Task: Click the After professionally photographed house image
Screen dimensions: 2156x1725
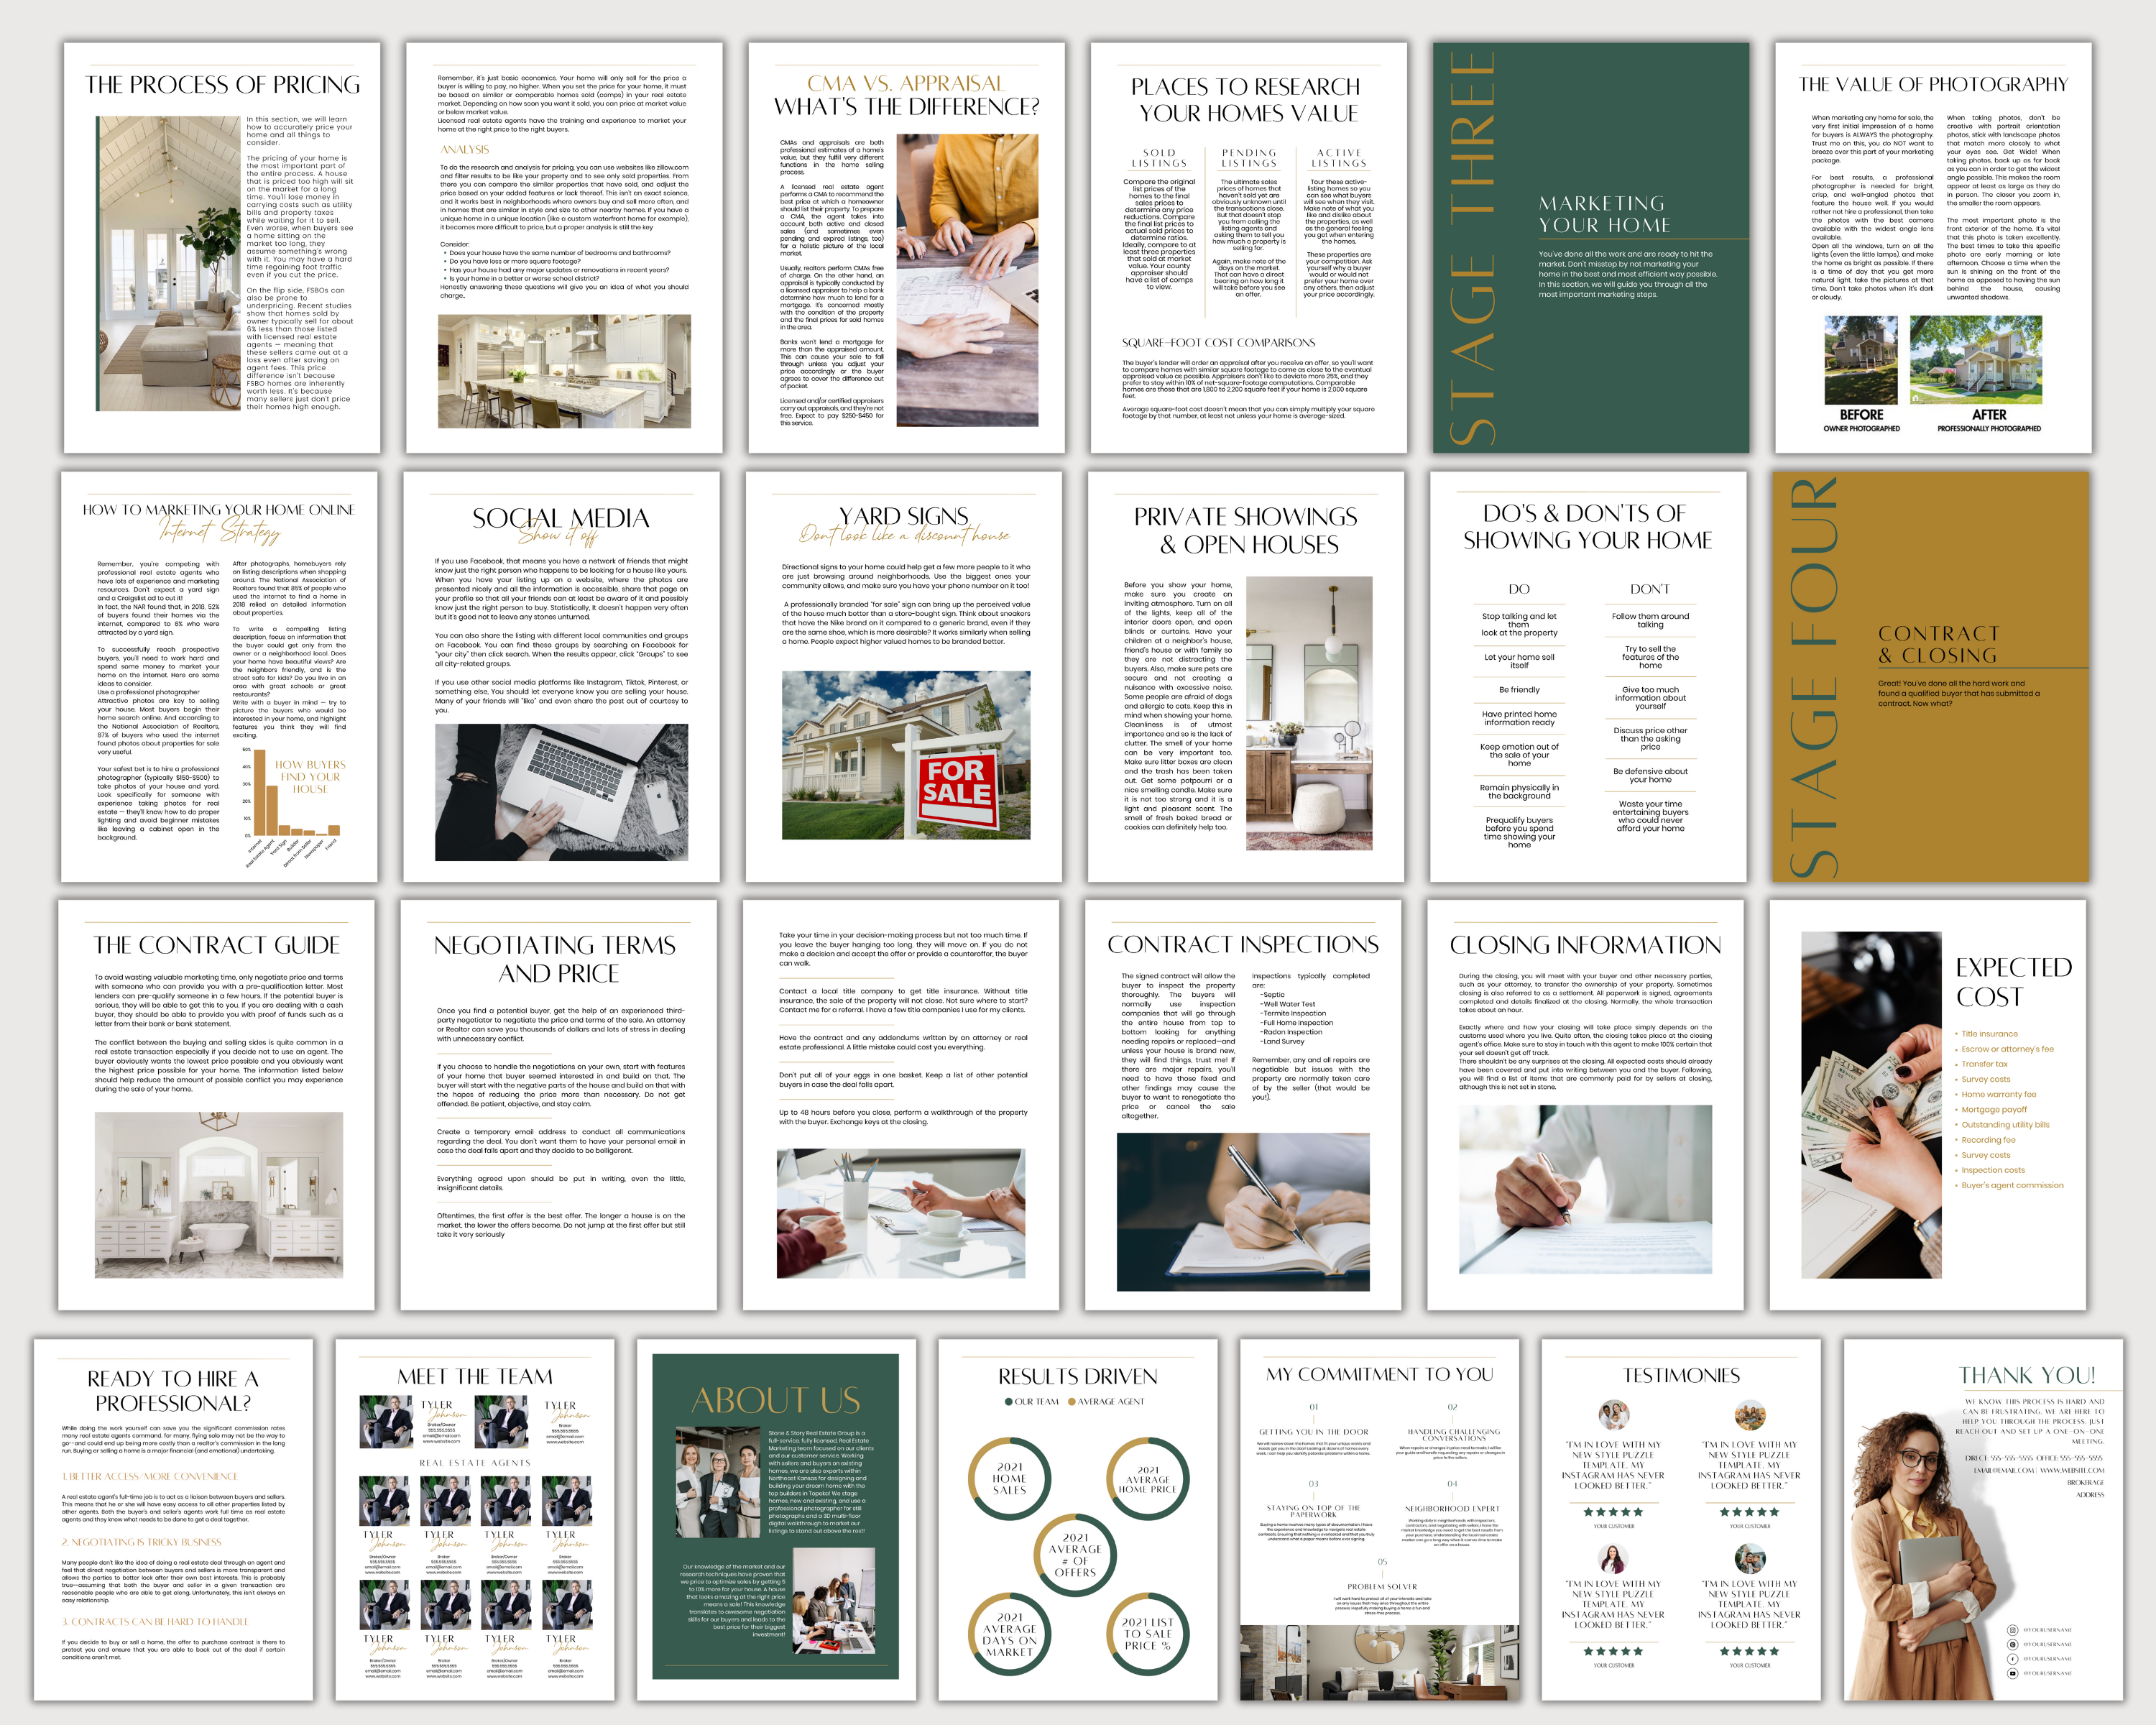Action: pyautogui.click(x=1975, y=360)
